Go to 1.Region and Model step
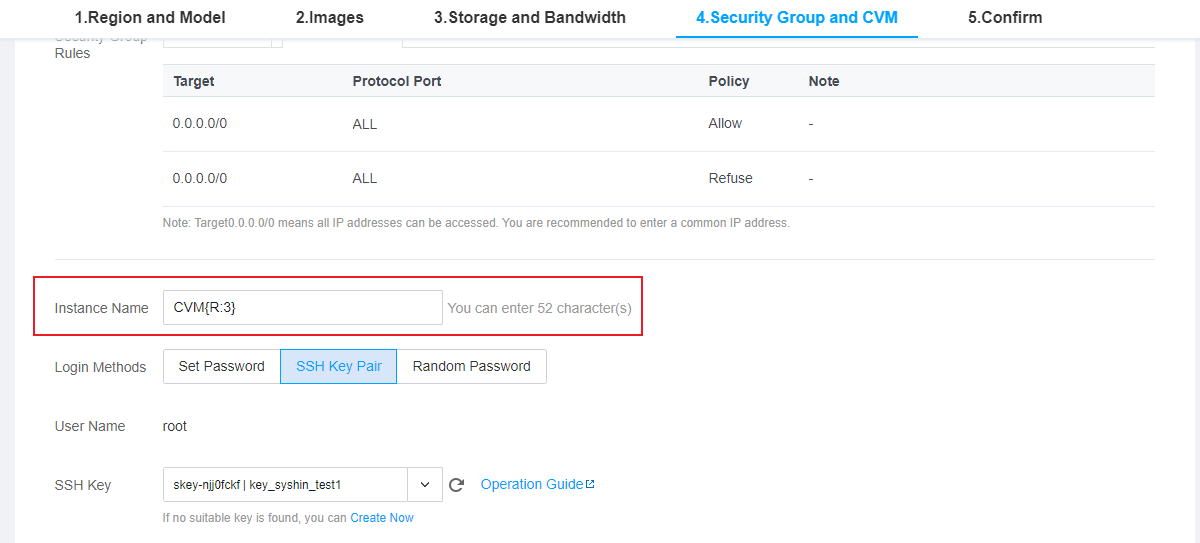The width and height of the screenshot is (1200, 543). point(150,17)
